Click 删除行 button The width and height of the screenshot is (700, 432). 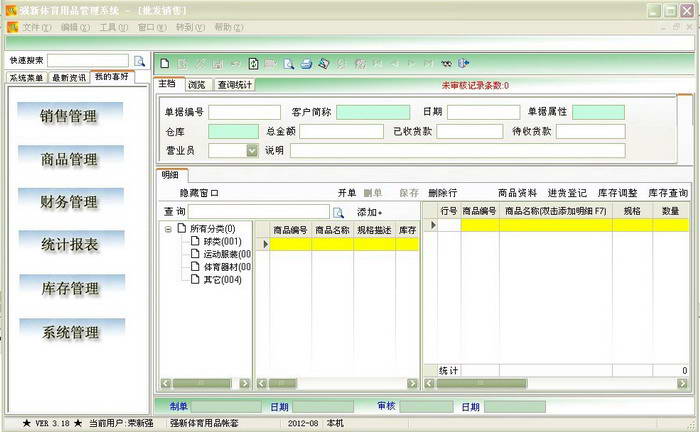point(442,193)
